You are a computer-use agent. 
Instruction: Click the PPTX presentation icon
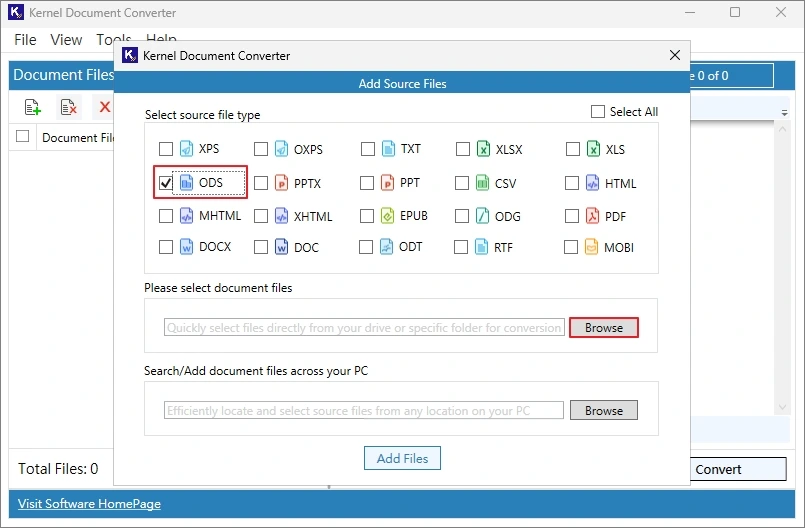pos(281,183)
